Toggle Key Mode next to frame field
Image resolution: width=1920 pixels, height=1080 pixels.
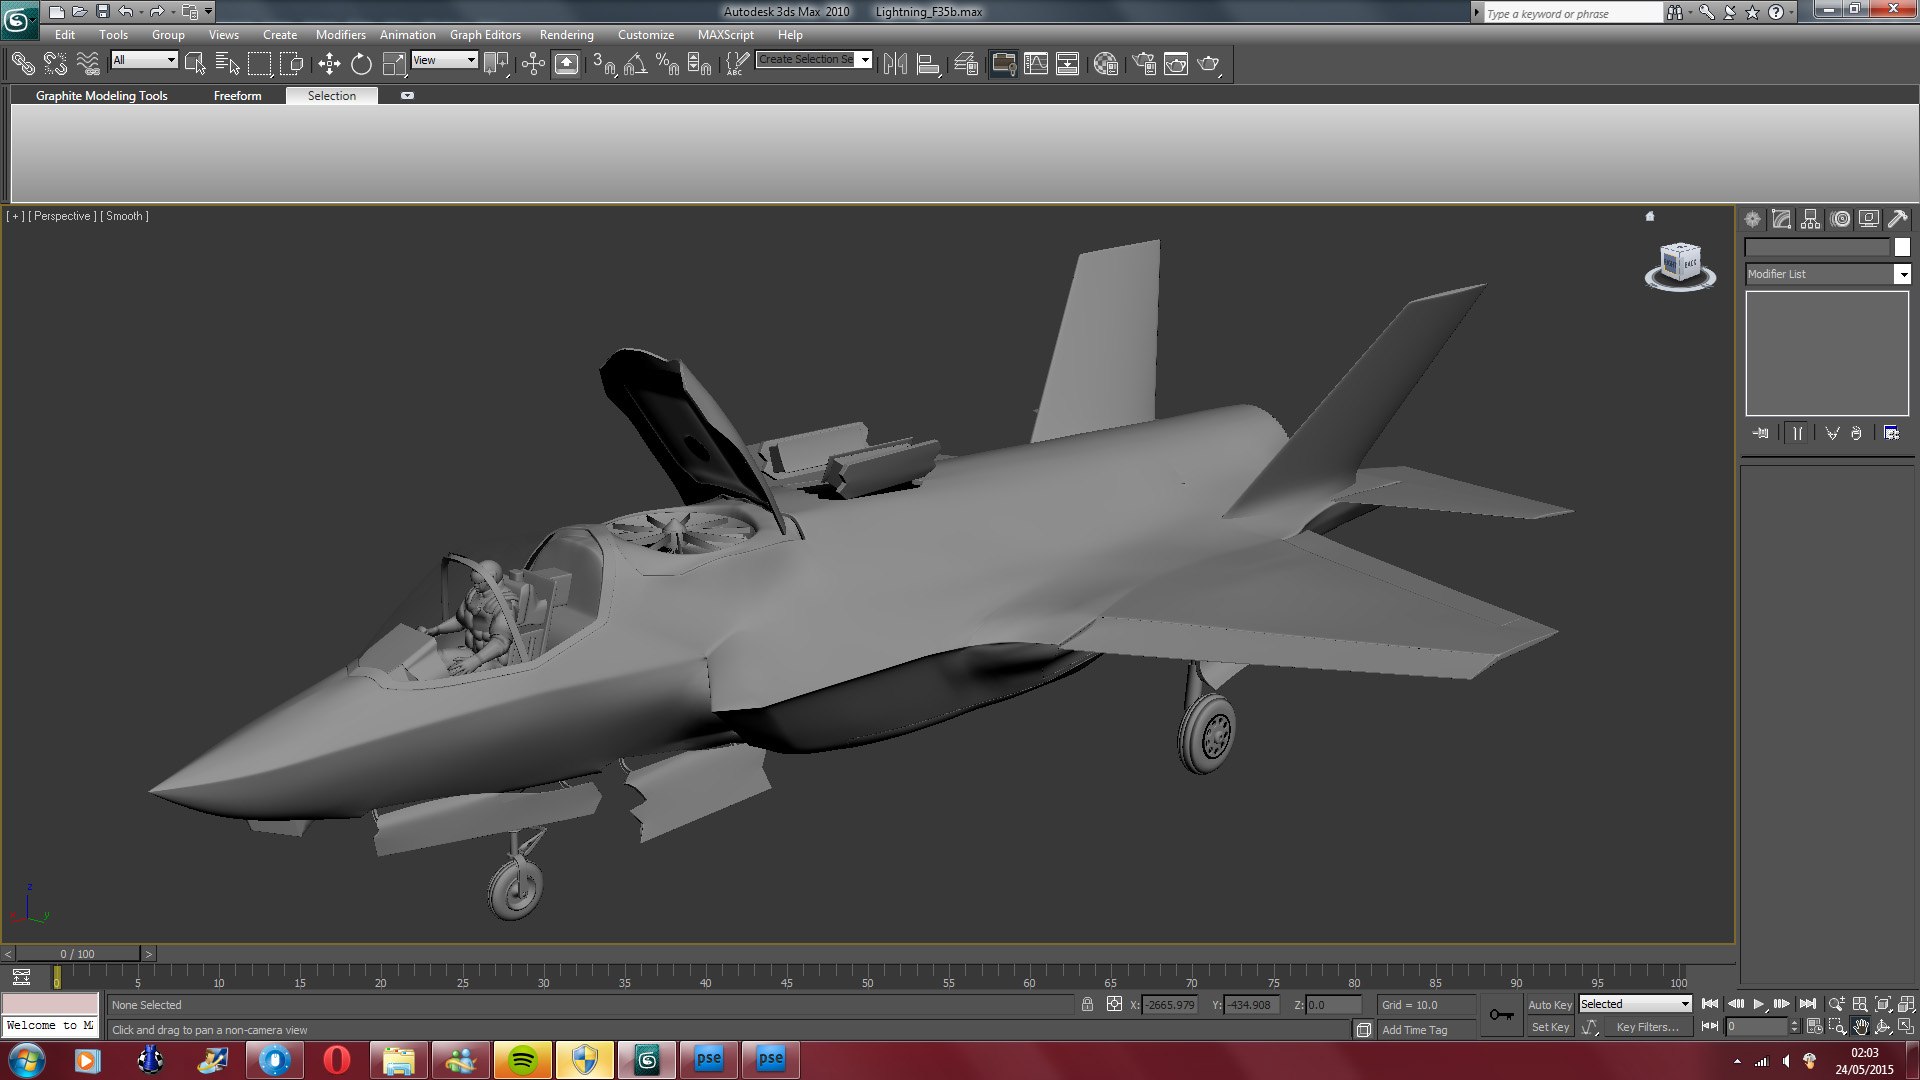click(x=1710, y=1026)
